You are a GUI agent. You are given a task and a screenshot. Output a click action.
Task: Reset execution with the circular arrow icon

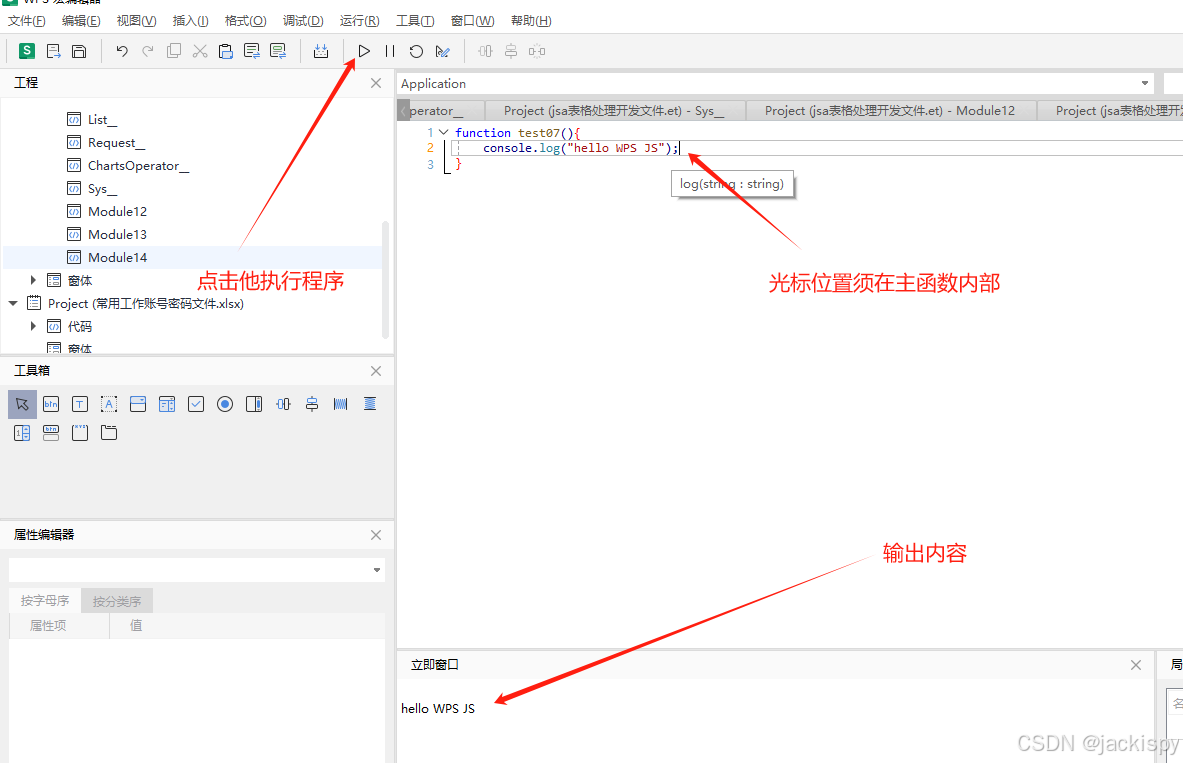click(416, 51)
